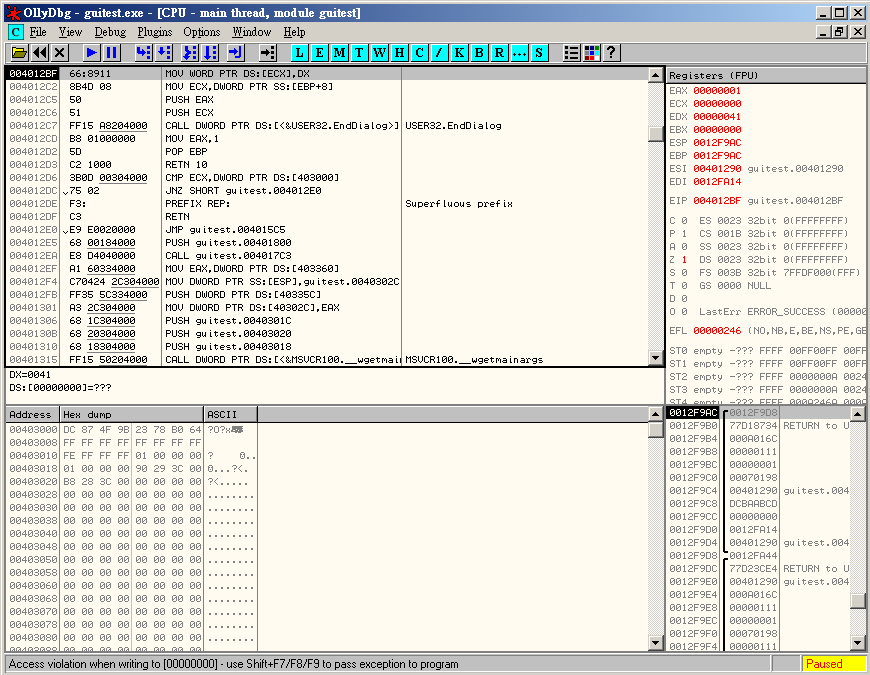Click the Go to address icon
Image resolution: width=870 pixels, height=675 pixels.
pyautogui.click(x=267, y=52)
